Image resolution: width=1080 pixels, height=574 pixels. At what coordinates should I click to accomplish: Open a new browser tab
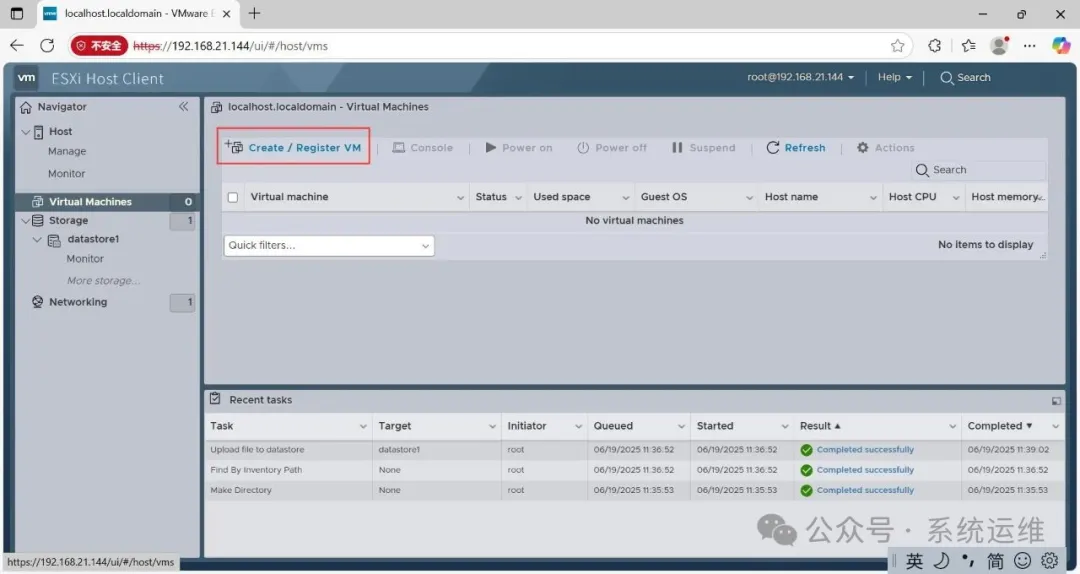pyautogui.click(x=255, y=13)
